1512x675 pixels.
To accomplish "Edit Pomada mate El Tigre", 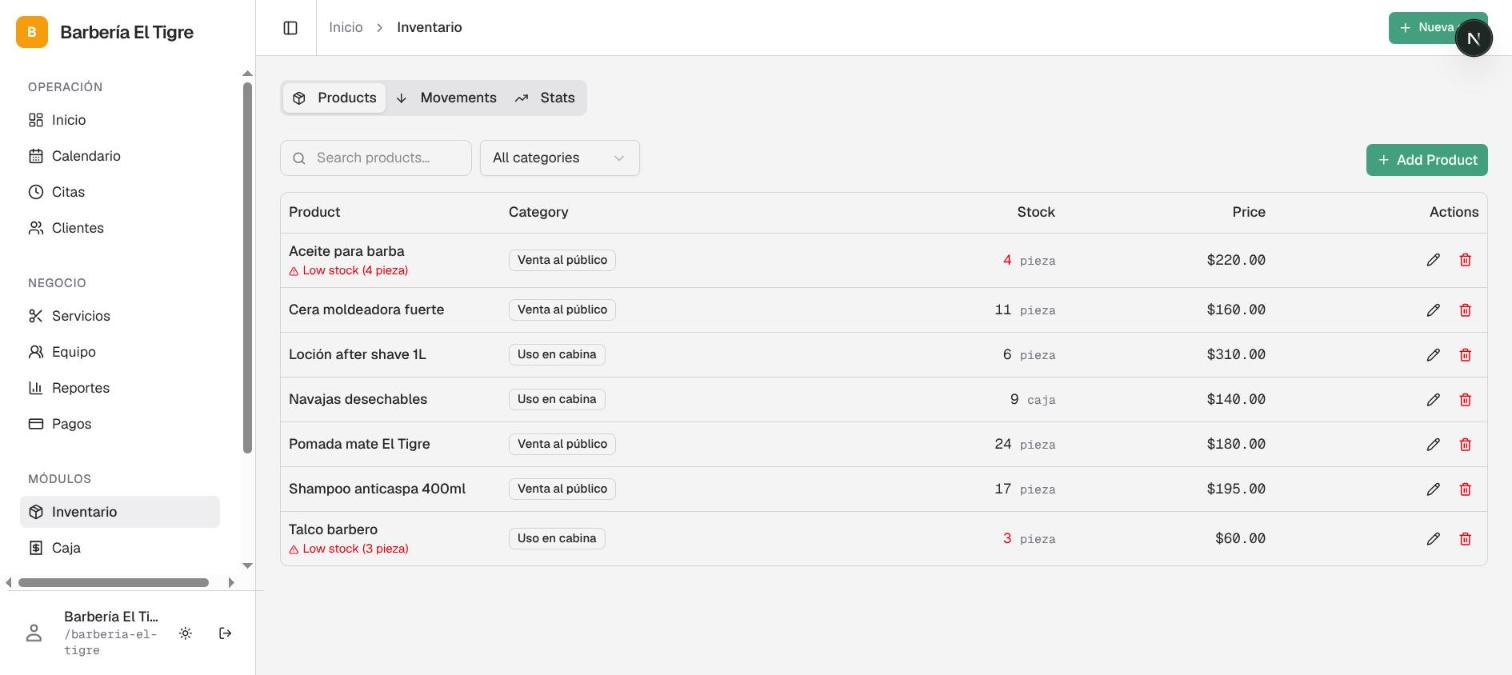I will pyautogui.click(x=1433, y=445).
